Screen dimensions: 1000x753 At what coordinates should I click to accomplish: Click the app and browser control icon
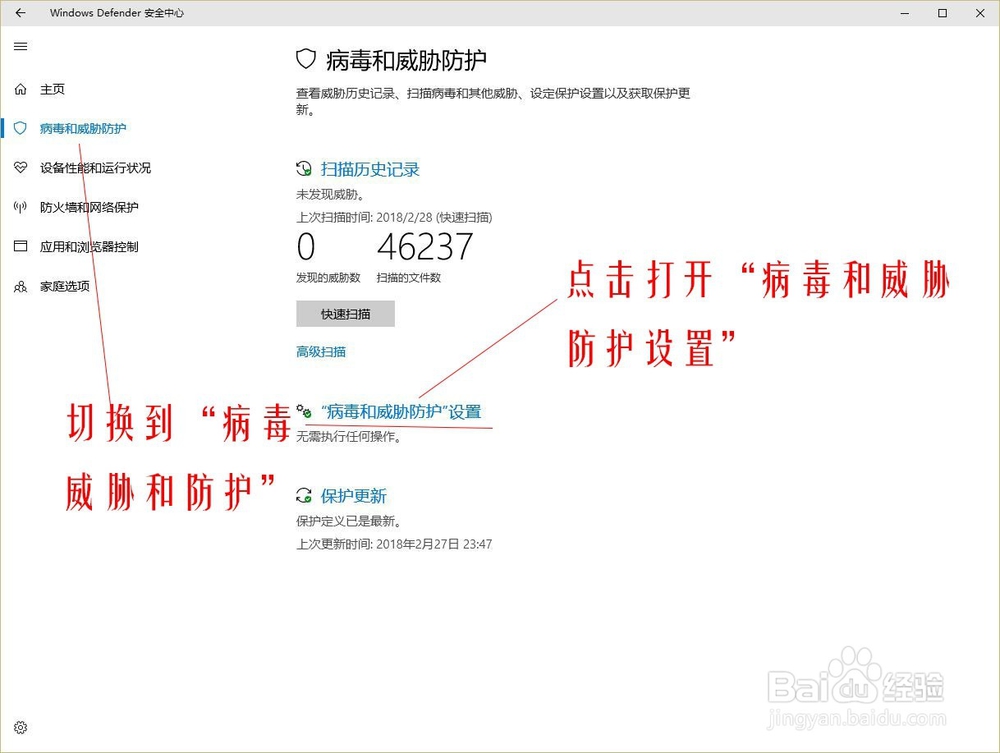[20, 246]
